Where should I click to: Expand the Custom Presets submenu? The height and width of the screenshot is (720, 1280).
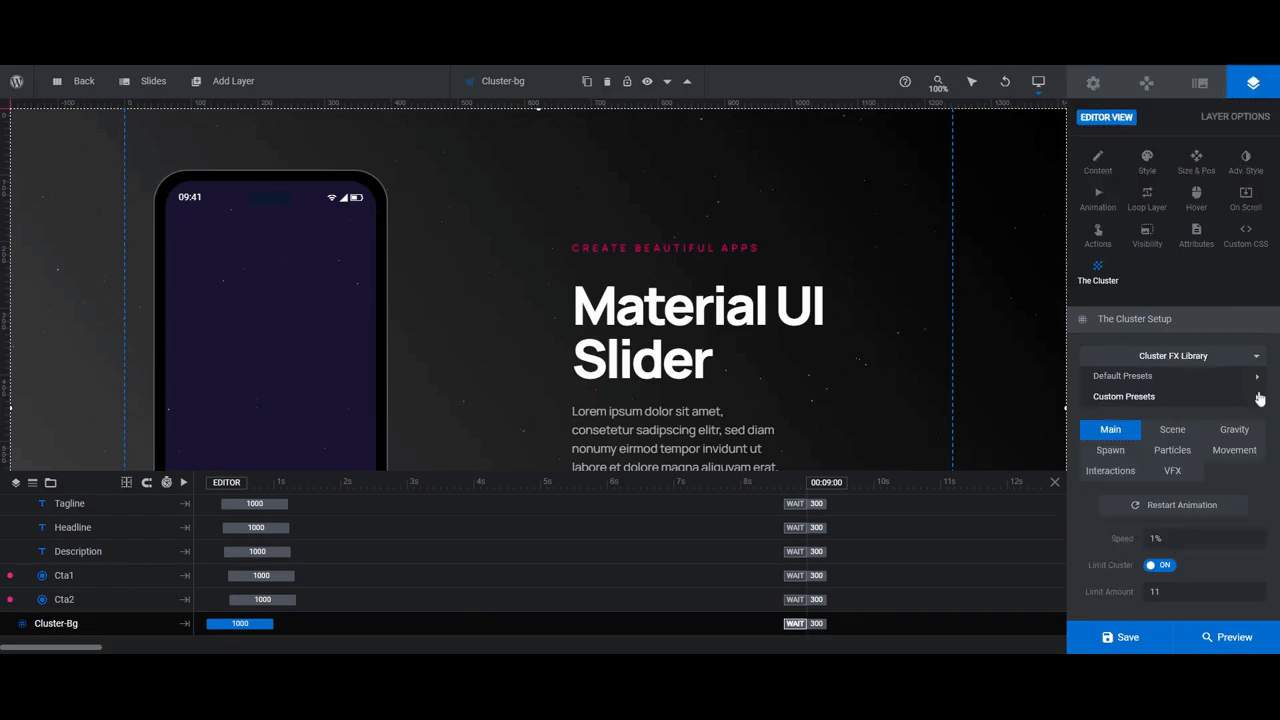pos(1173,397)
